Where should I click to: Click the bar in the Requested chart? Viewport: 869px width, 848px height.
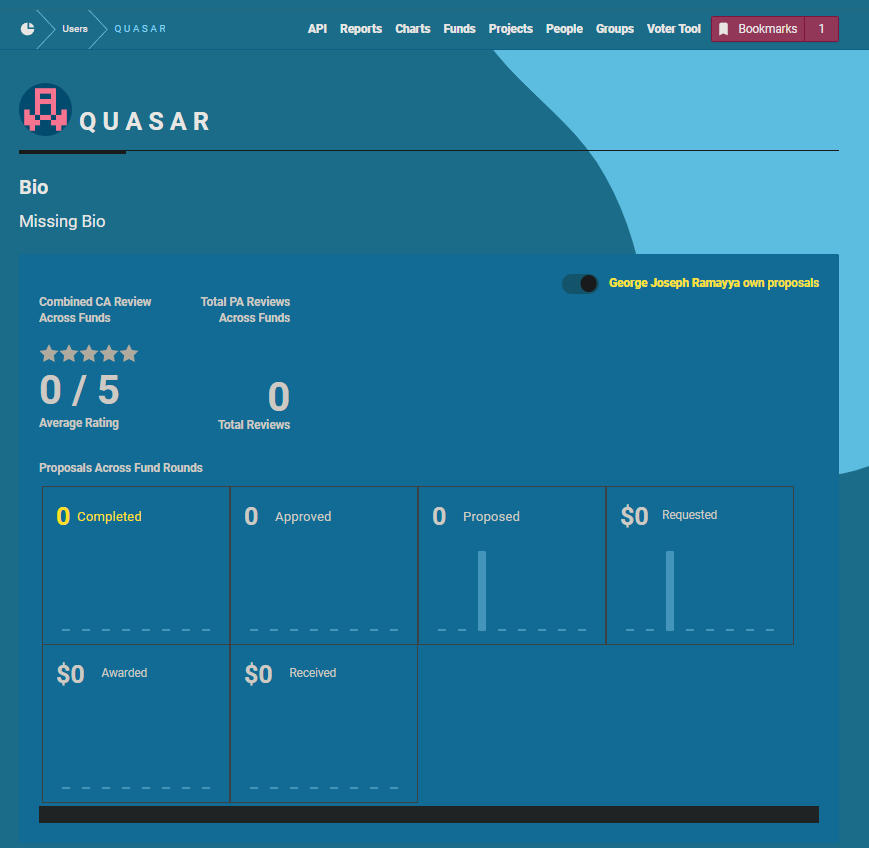point(670,591)
